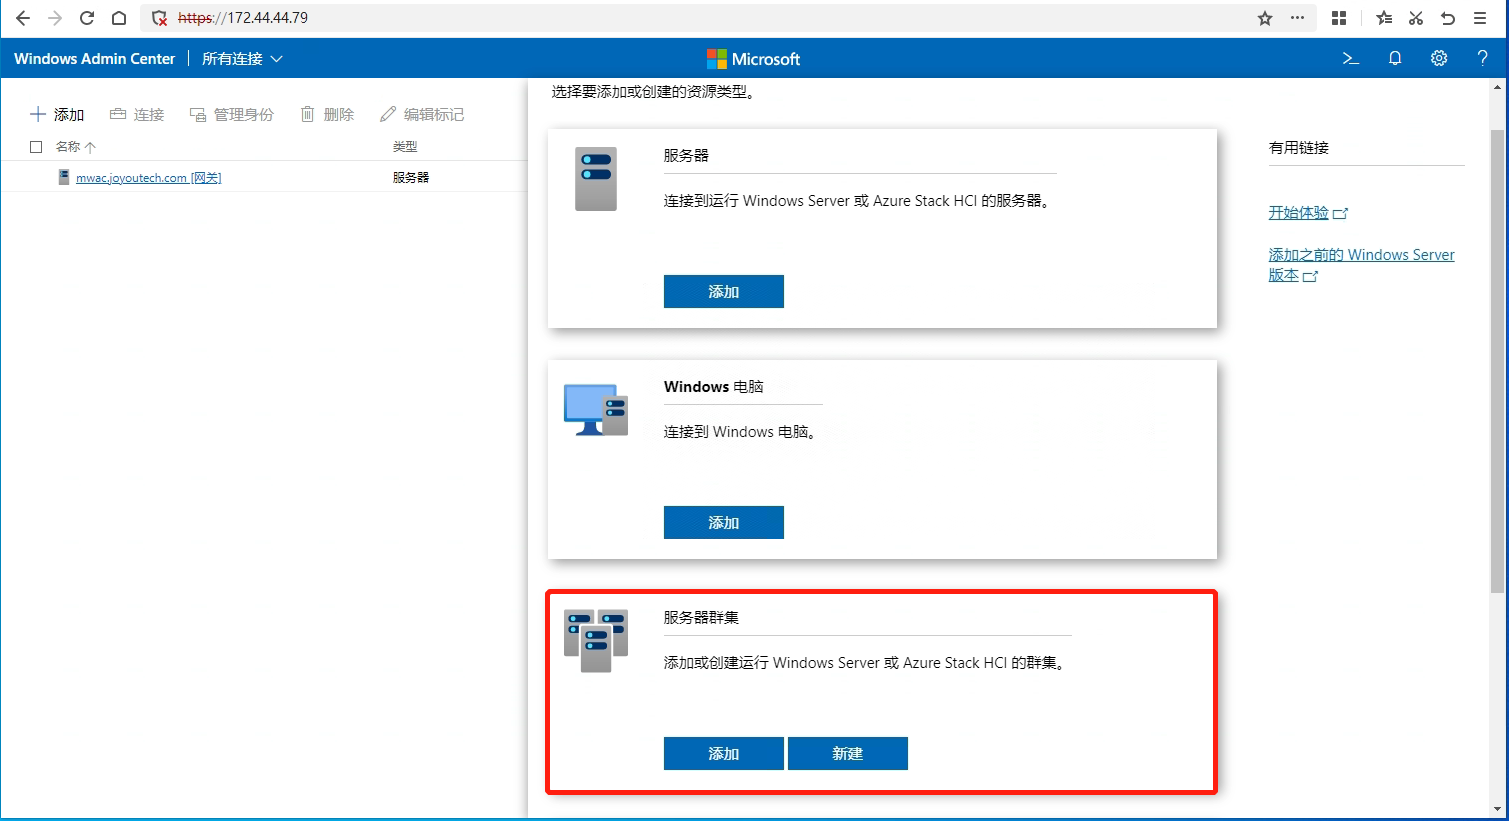Go back to the previous page
The image size is (1509, 821).
pyautogui.click(x=23, y=18)
